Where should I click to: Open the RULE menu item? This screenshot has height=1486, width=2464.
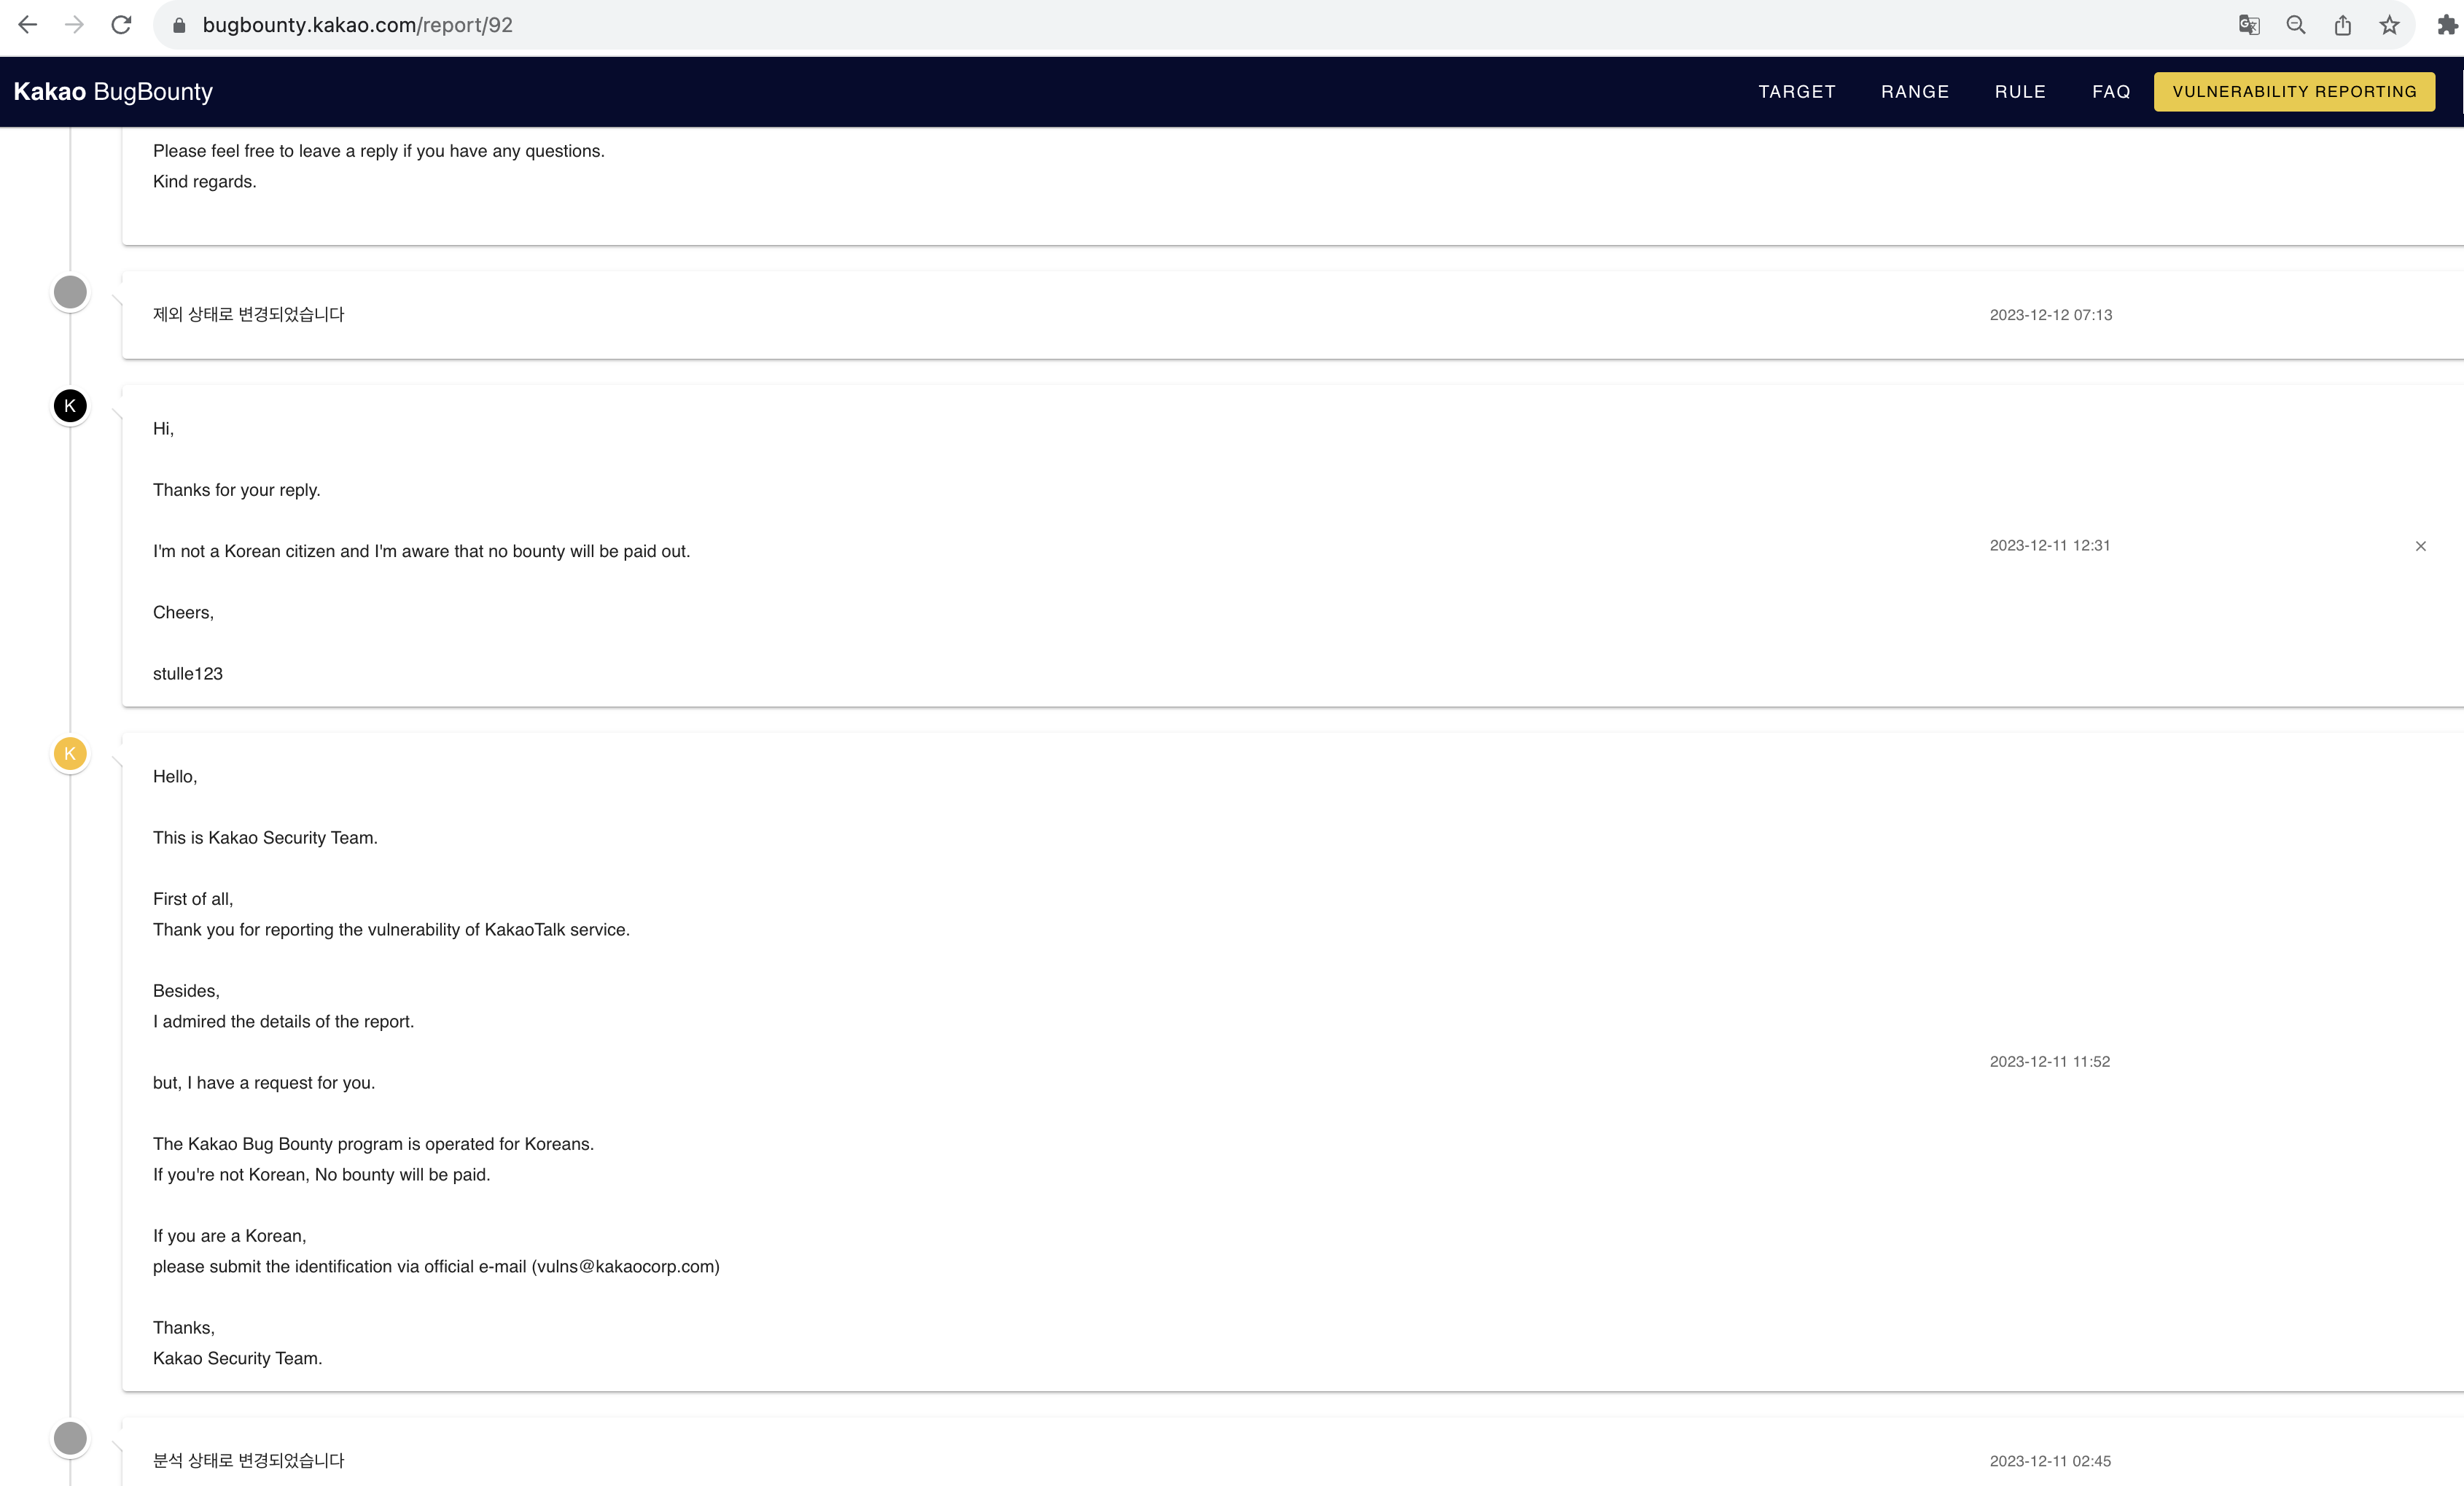[2020, 91]
